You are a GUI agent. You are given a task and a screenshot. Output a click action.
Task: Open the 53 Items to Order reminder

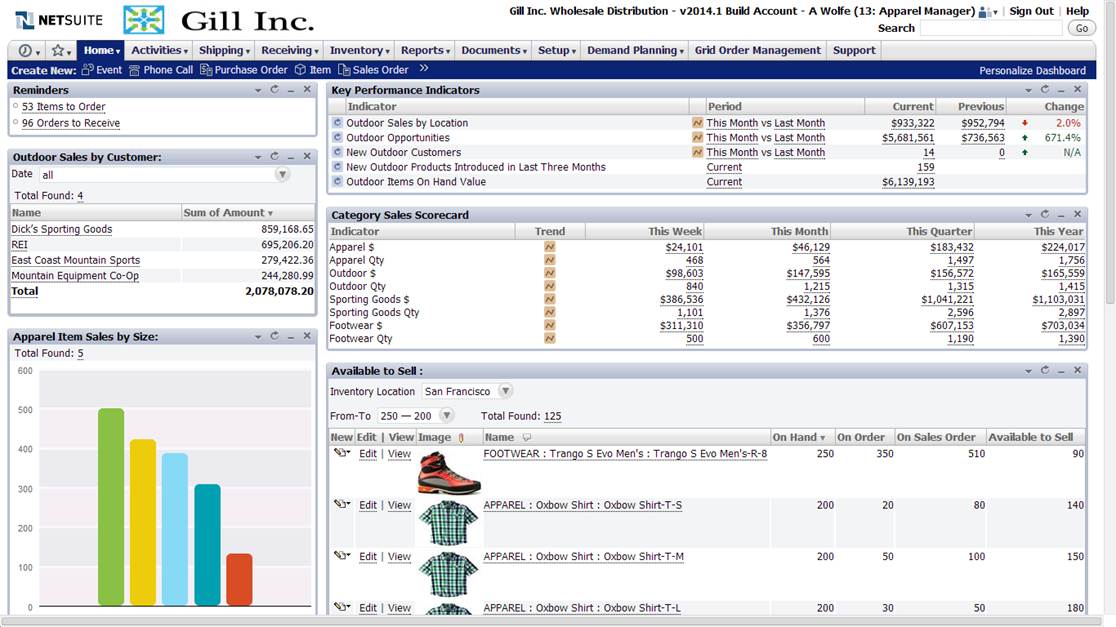(x=63, y=107)
